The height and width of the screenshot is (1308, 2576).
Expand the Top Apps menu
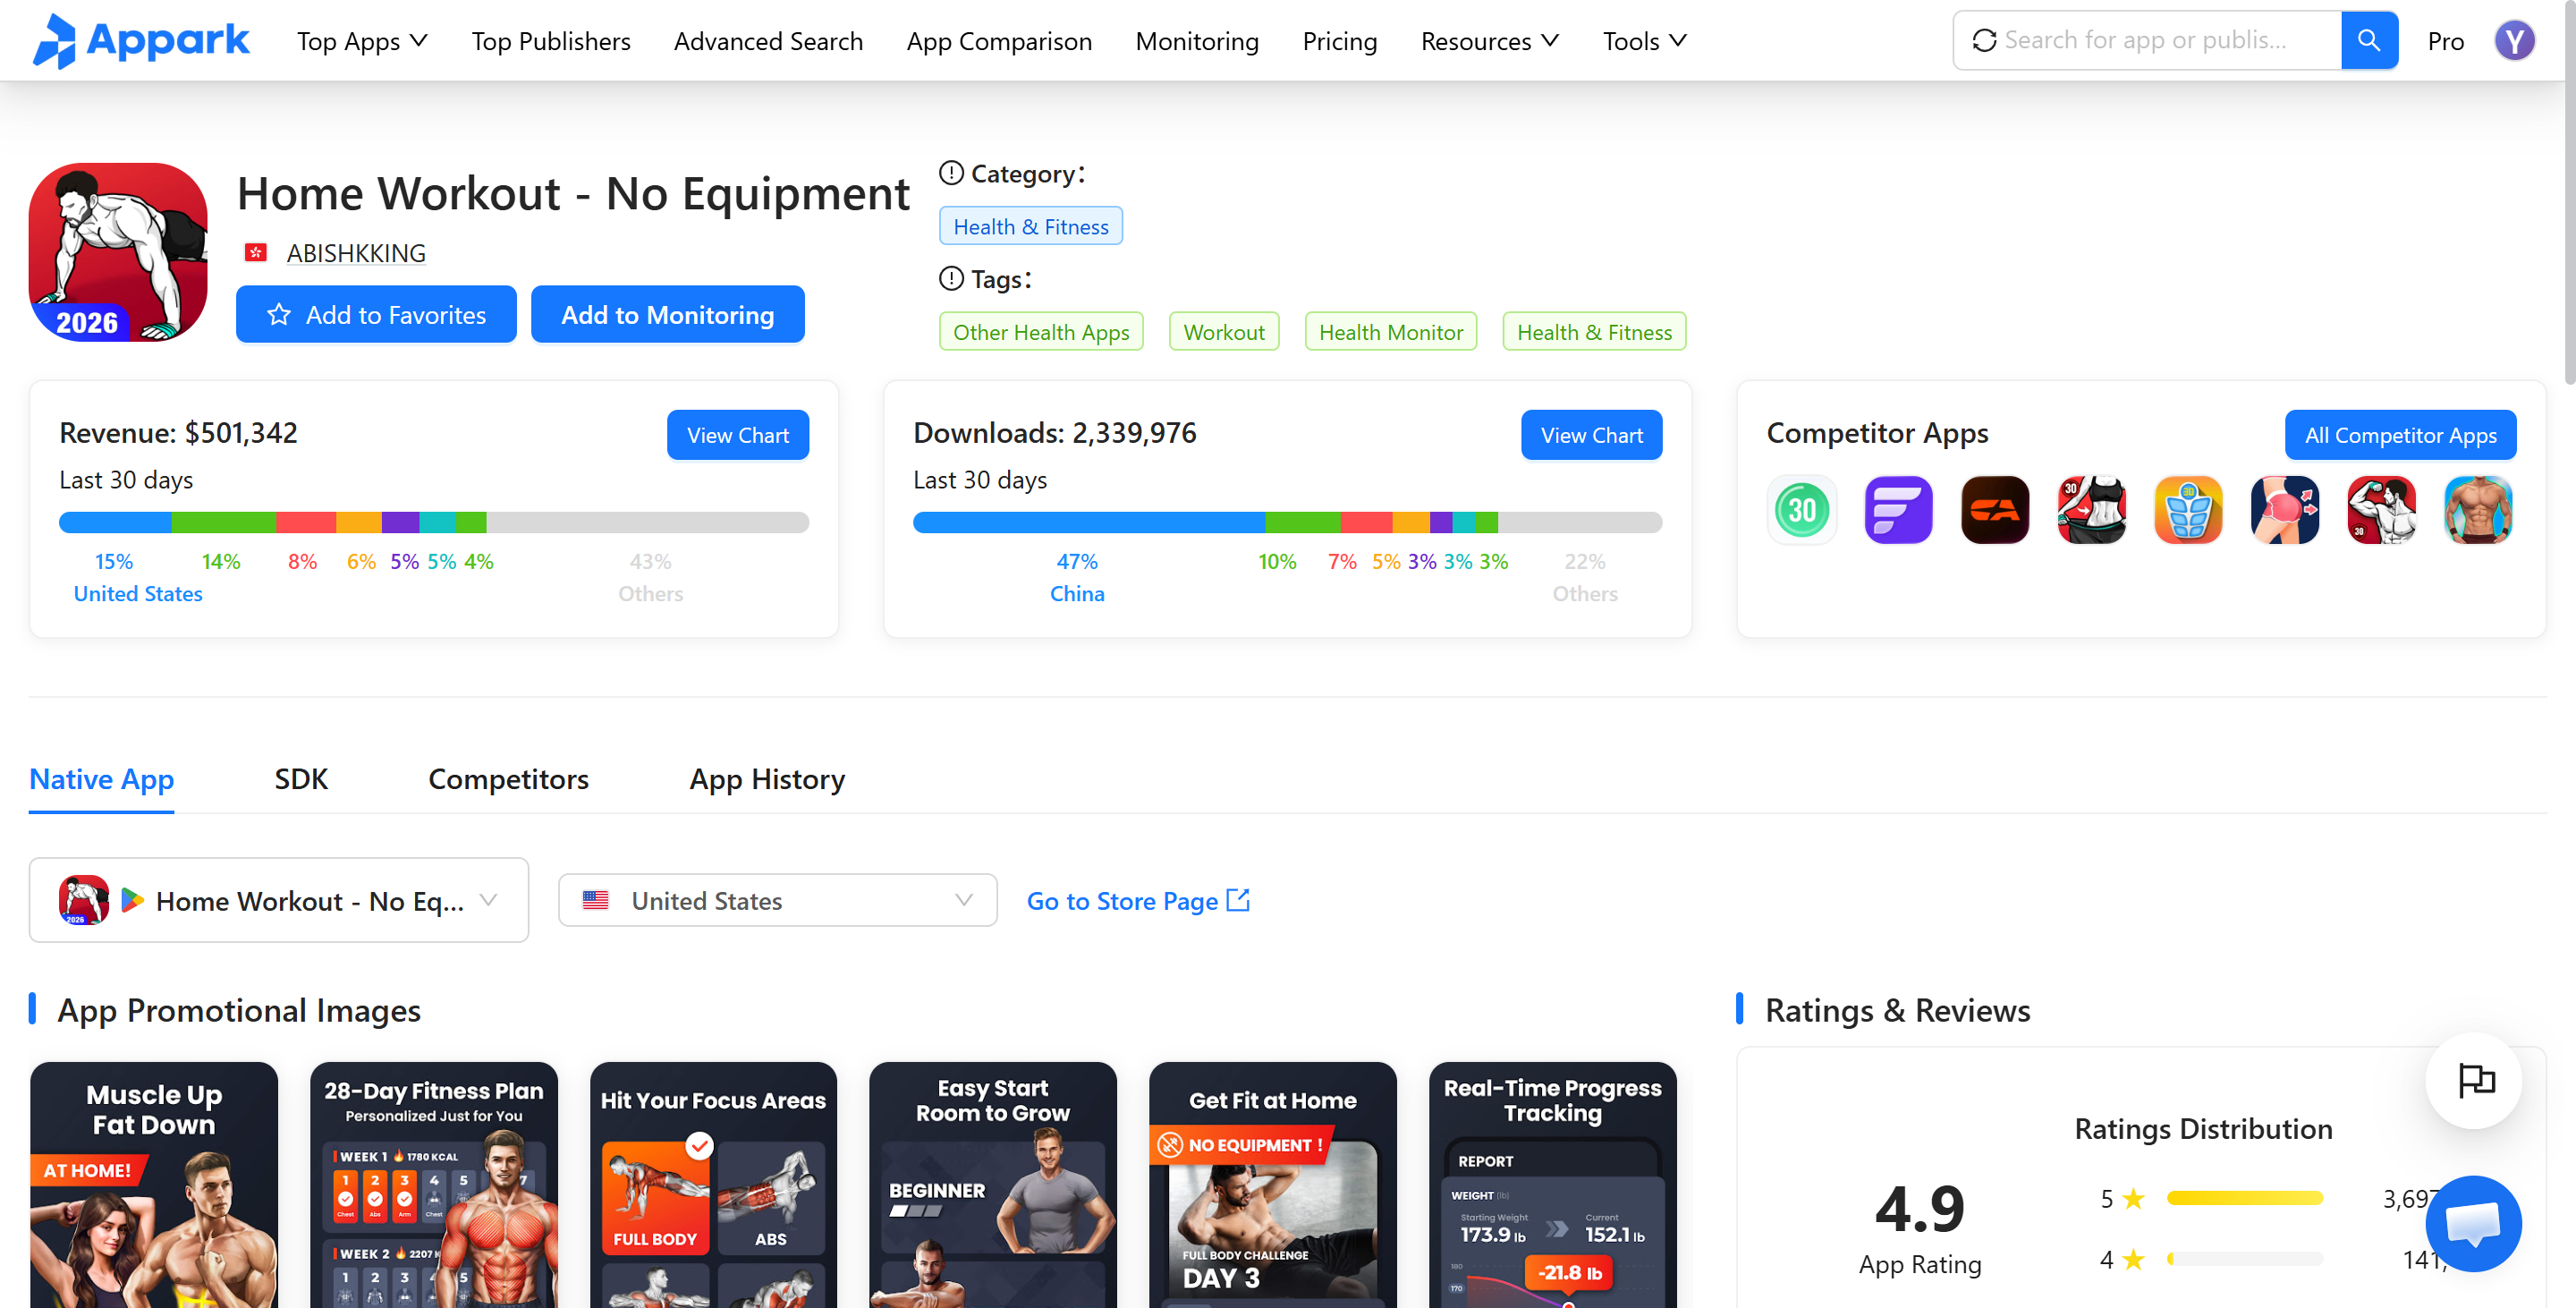362,41
